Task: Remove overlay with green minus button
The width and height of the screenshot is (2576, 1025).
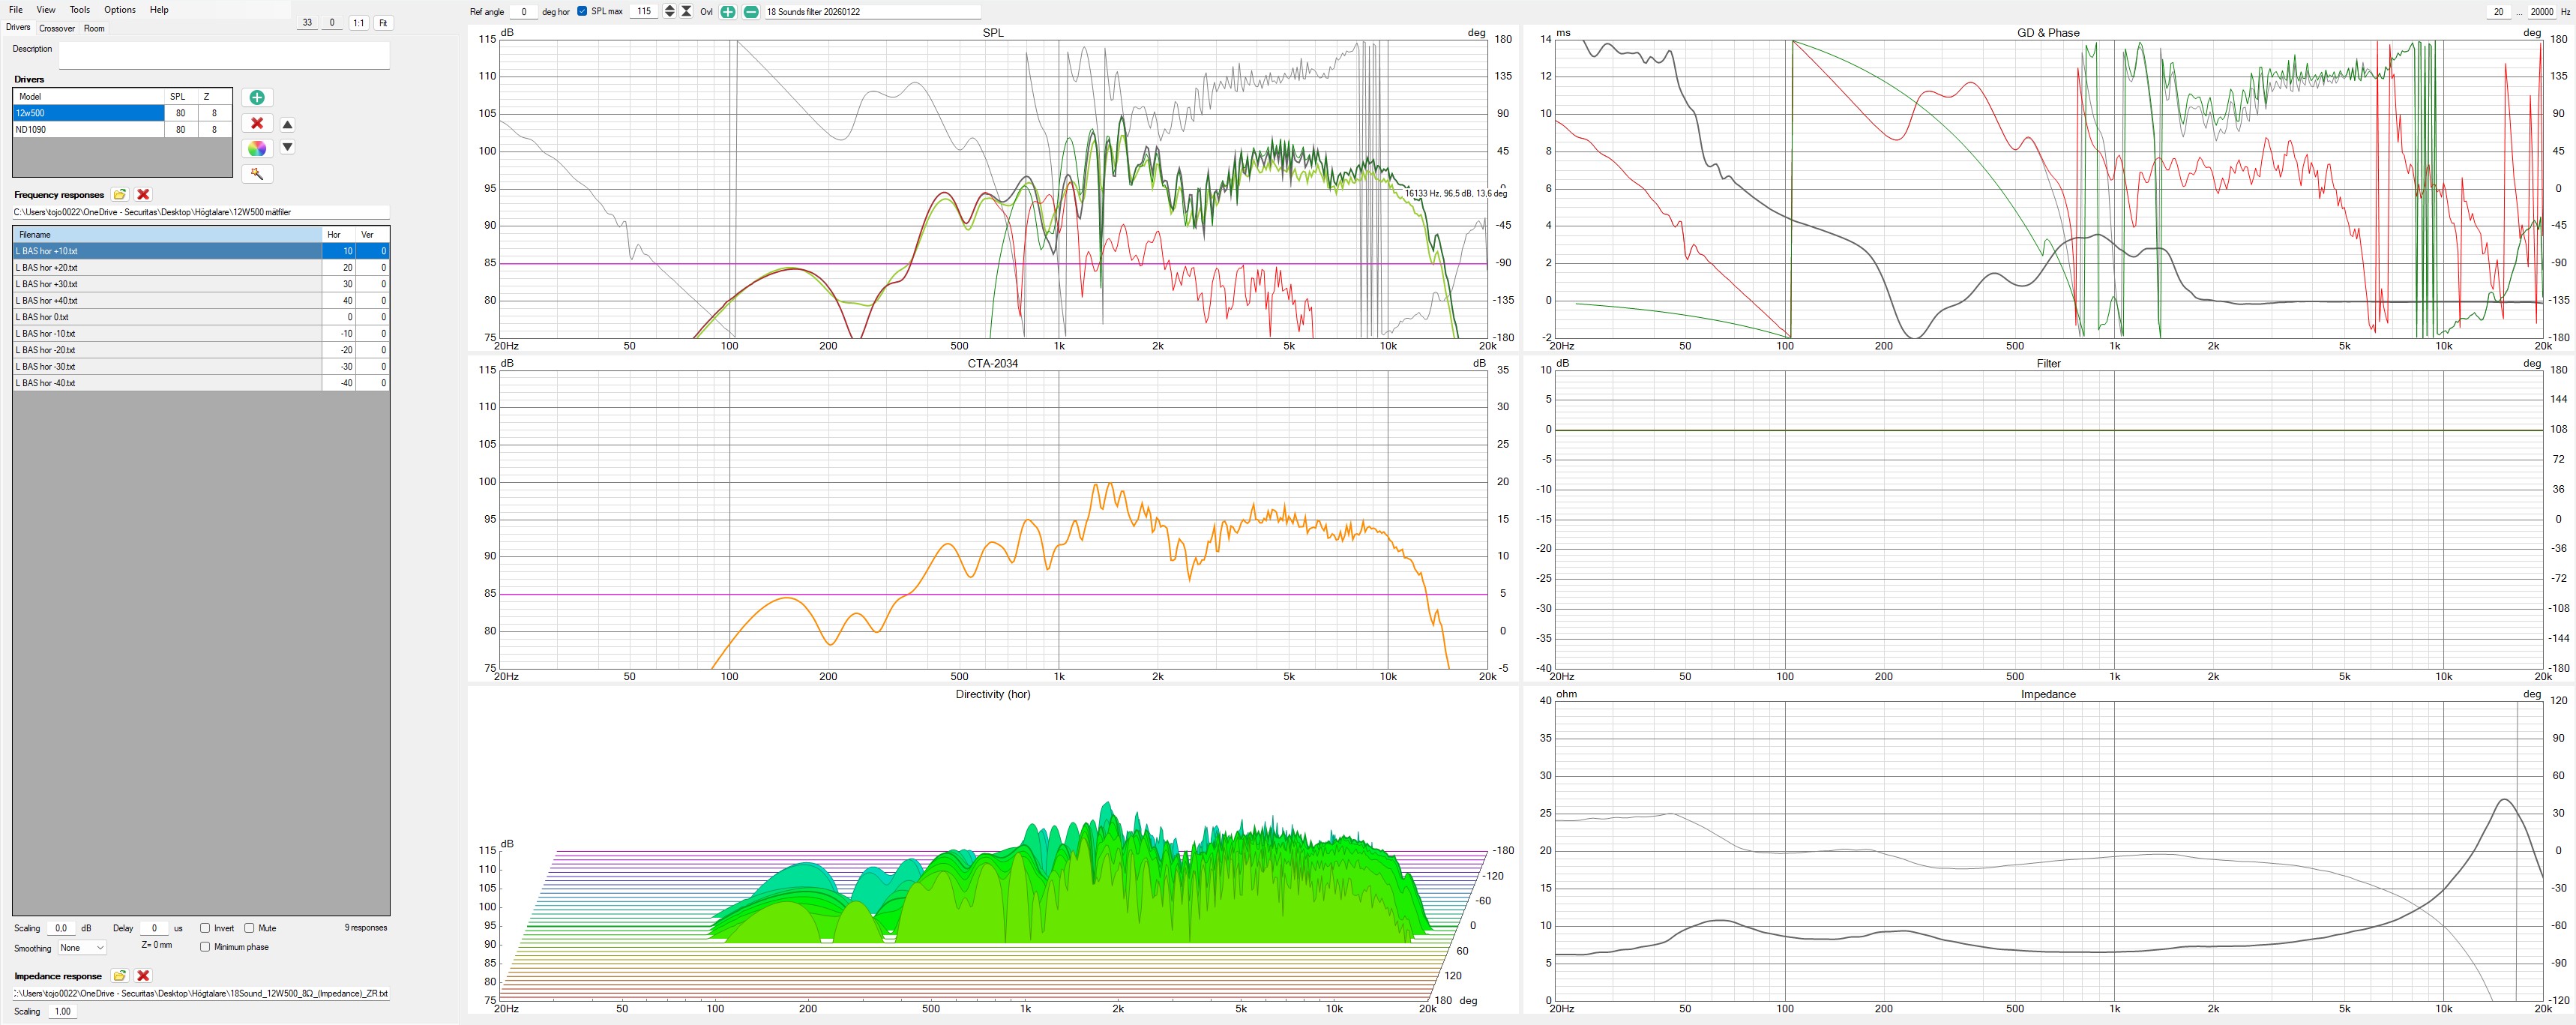Action: 751,12
